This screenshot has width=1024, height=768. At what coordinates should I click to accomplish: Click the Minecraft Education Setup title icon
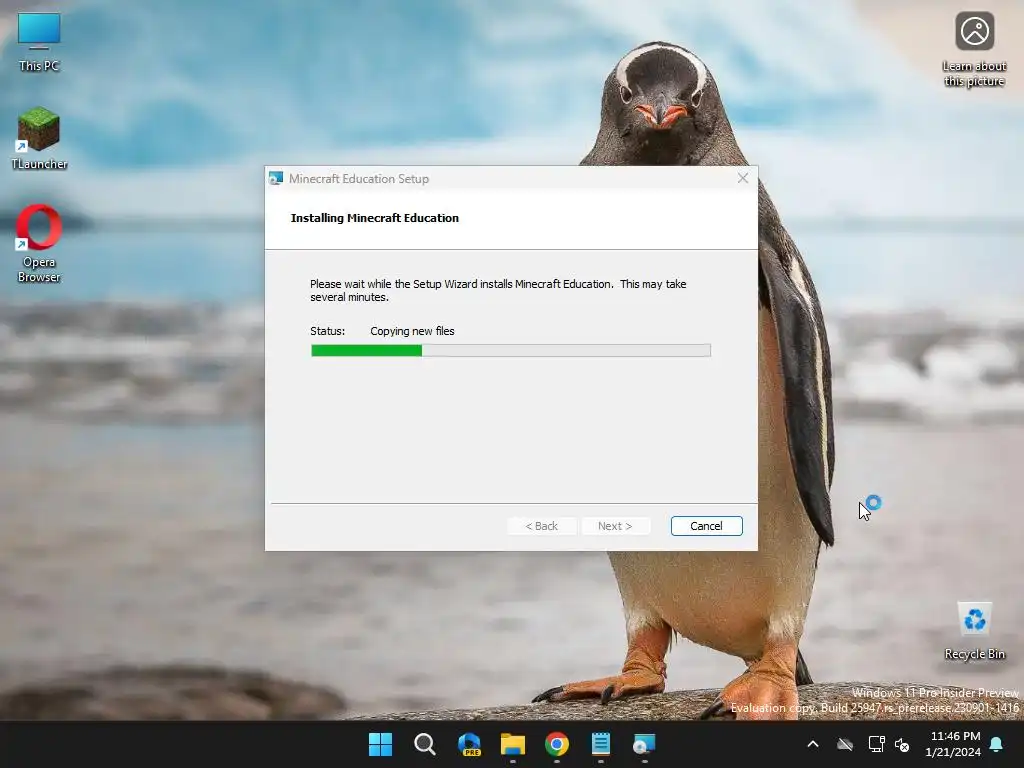click(x=276, y=178)
